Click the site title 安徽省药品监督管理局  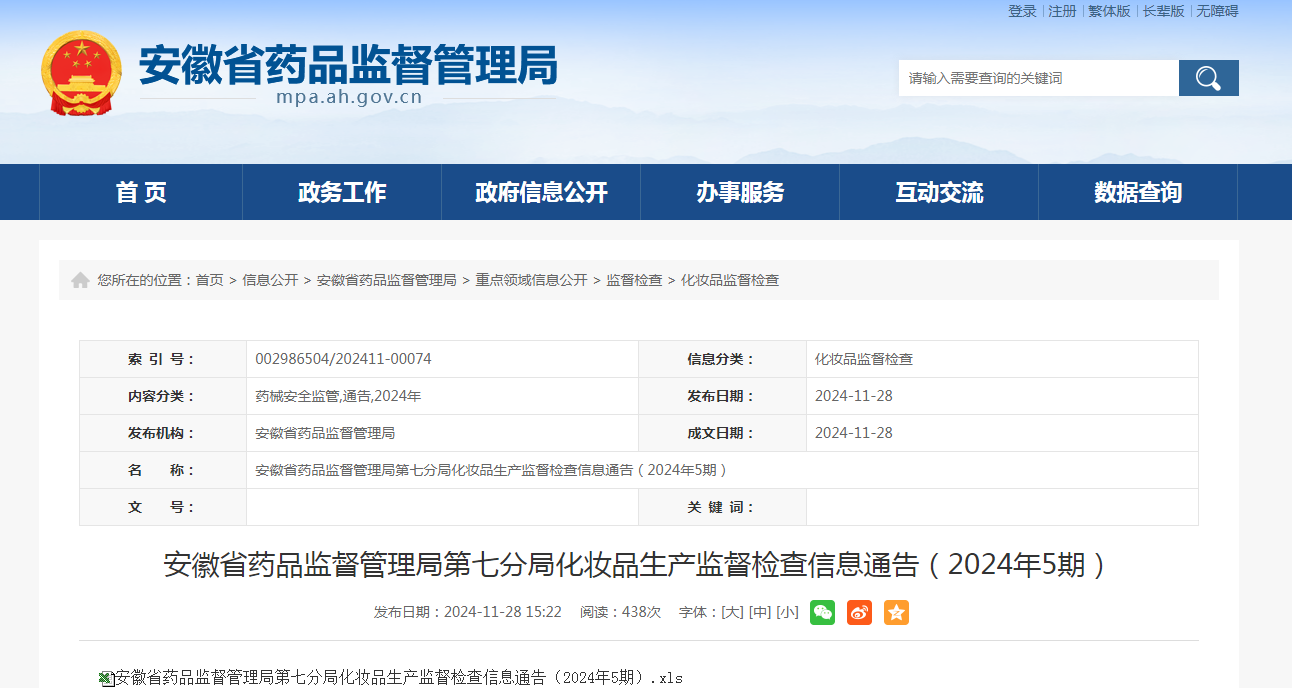click(x=348, y=64)
